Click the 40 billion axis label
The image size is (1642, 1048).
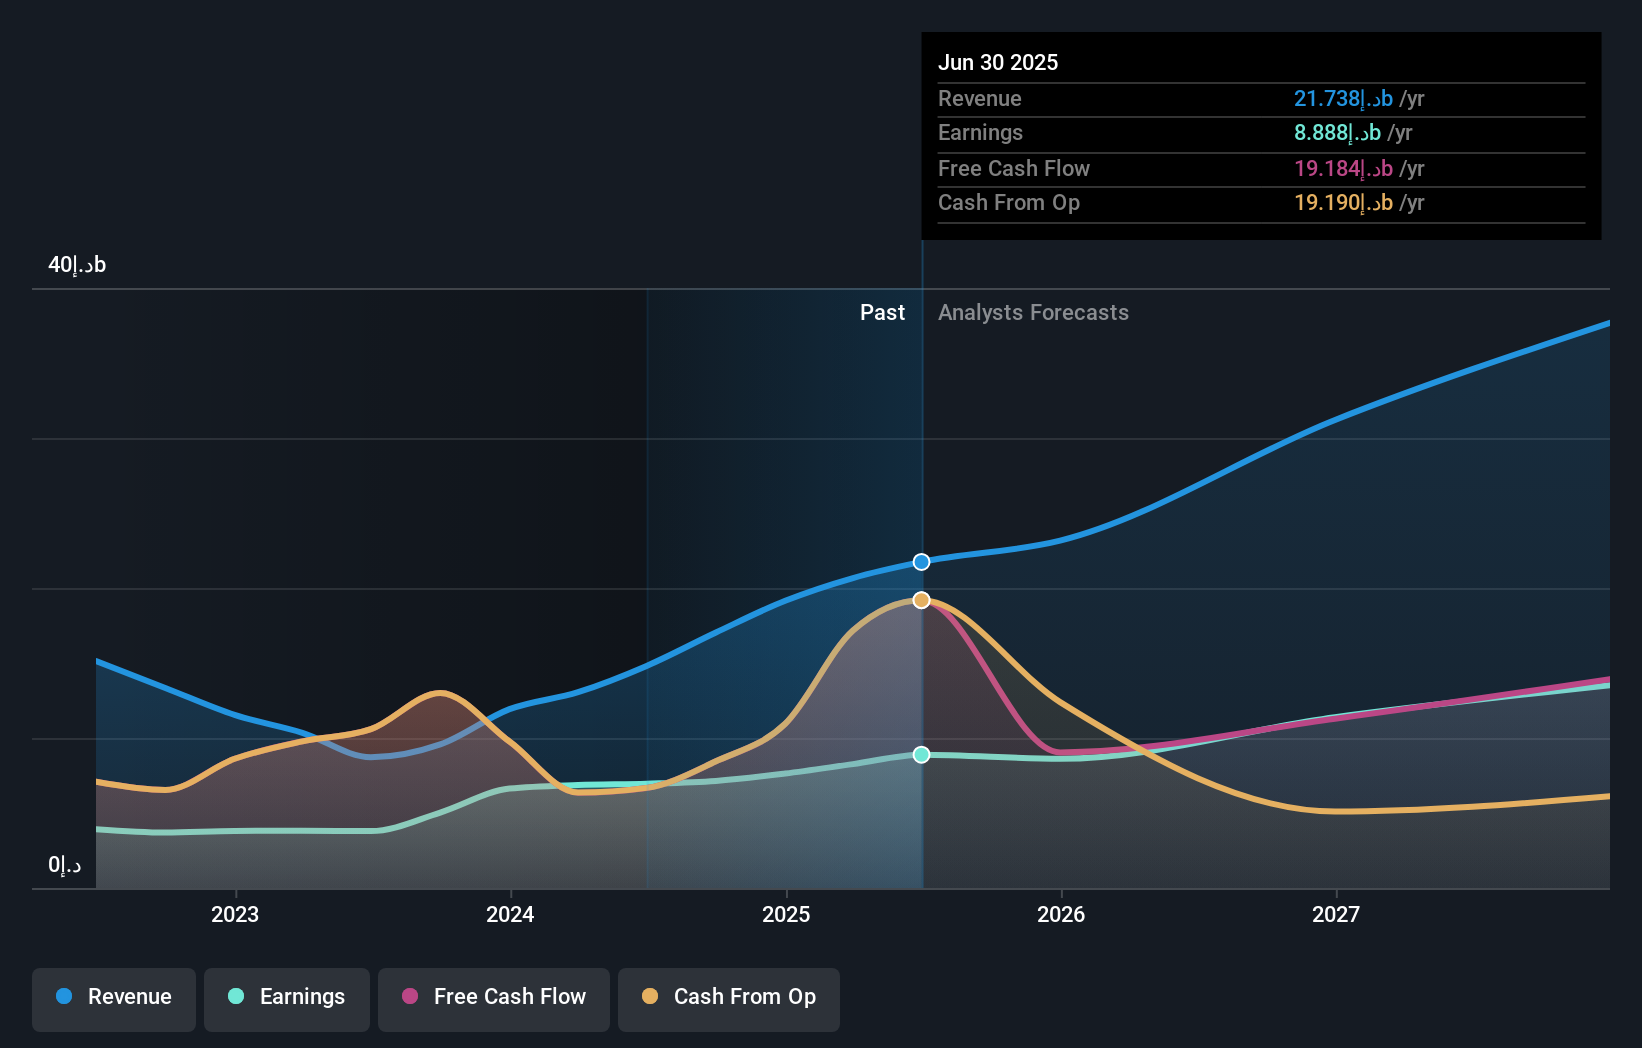point(77,264)
